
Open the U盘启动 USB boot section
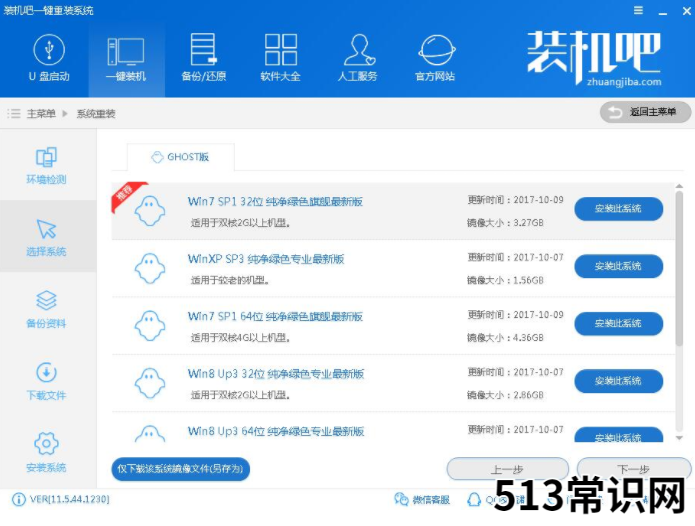[49, 58]
